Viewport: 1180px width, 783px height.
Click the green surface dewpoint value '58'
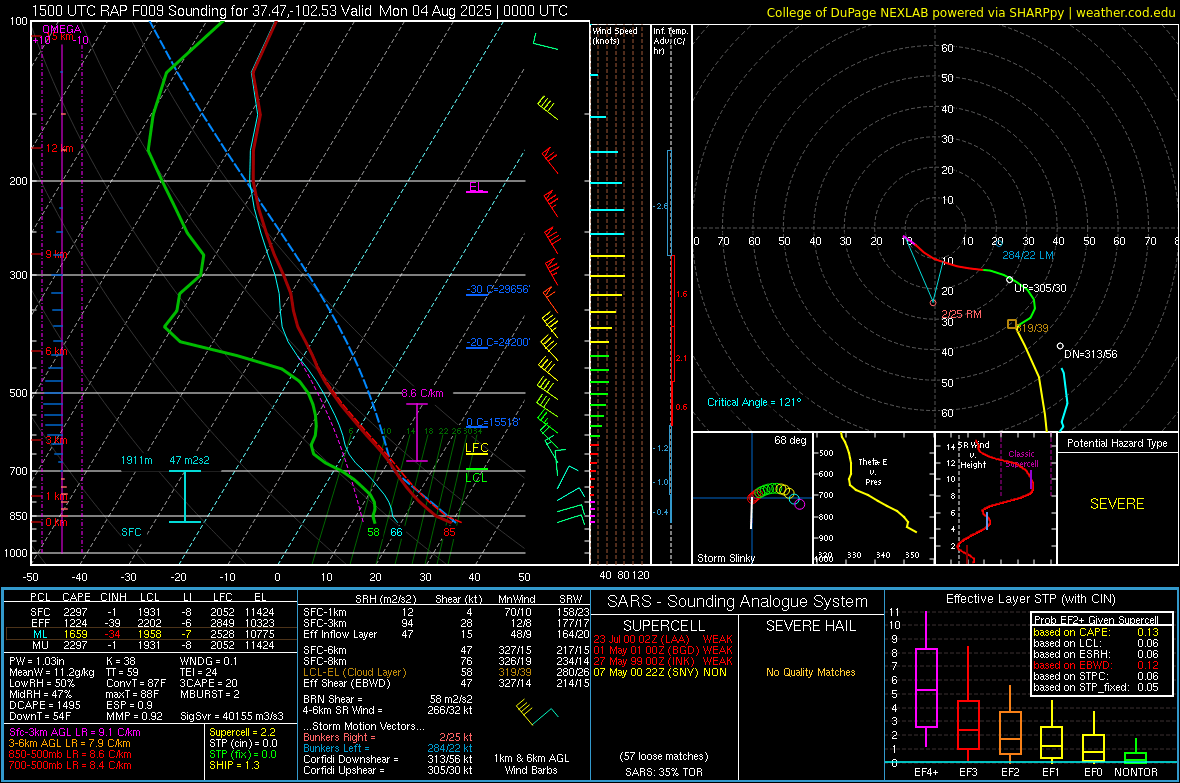[373, 532]
